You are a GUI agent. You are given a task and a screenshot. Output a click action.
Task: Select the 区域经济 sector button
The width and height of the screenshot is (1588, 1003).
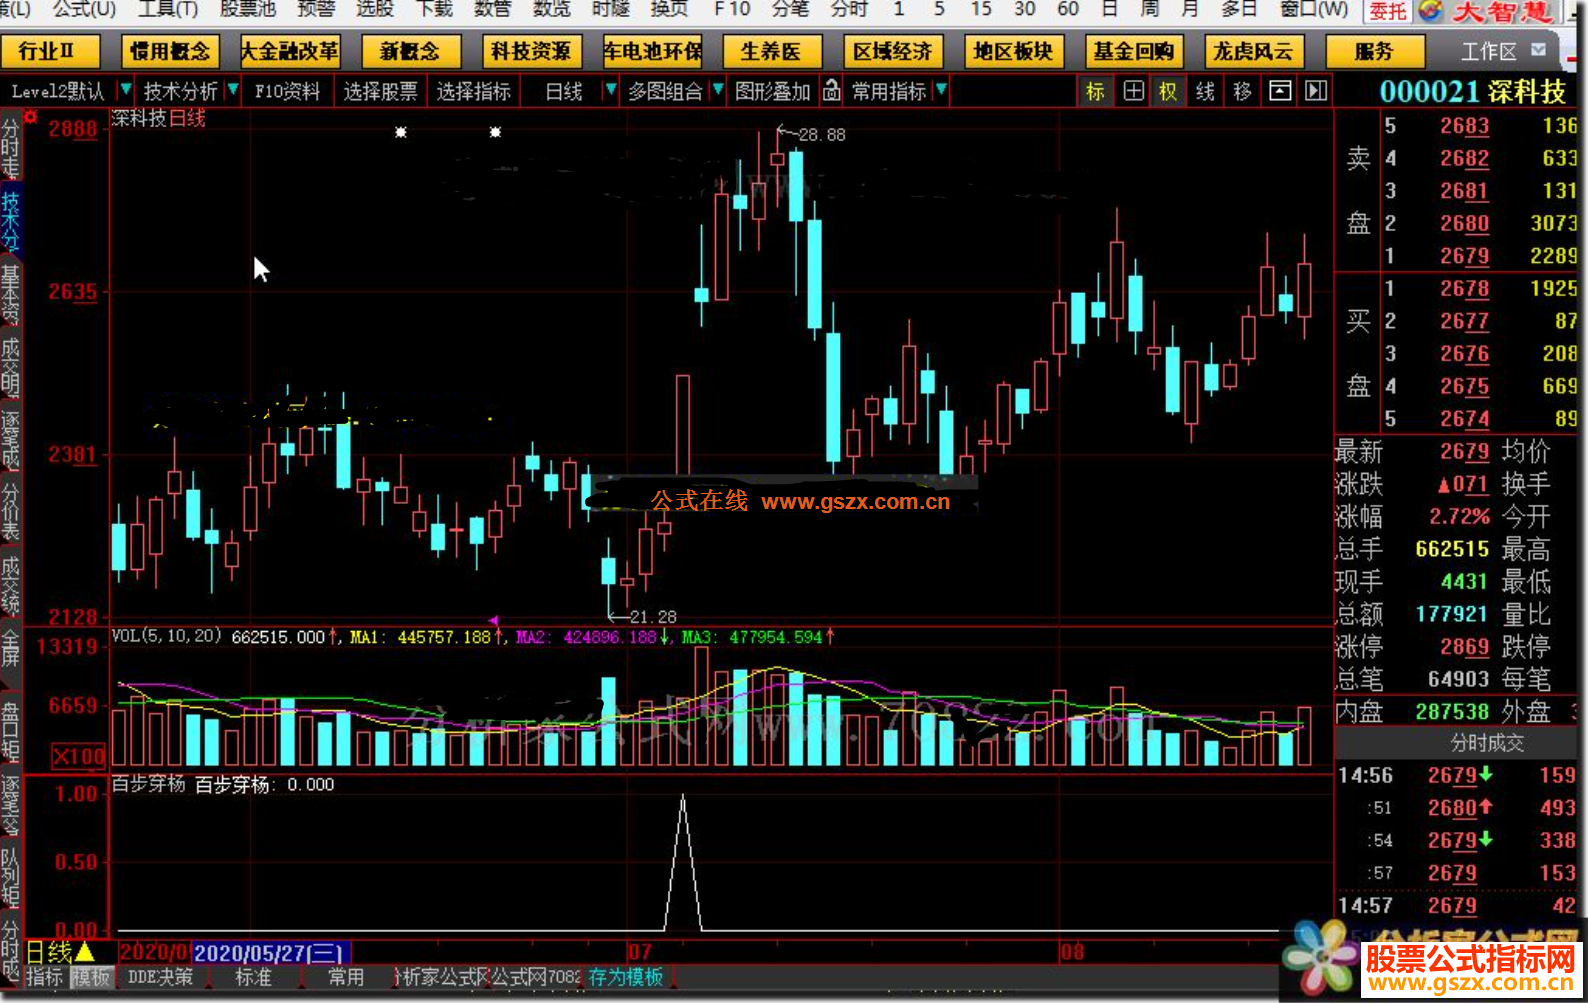pyautogui.click(x=892, y=51)
